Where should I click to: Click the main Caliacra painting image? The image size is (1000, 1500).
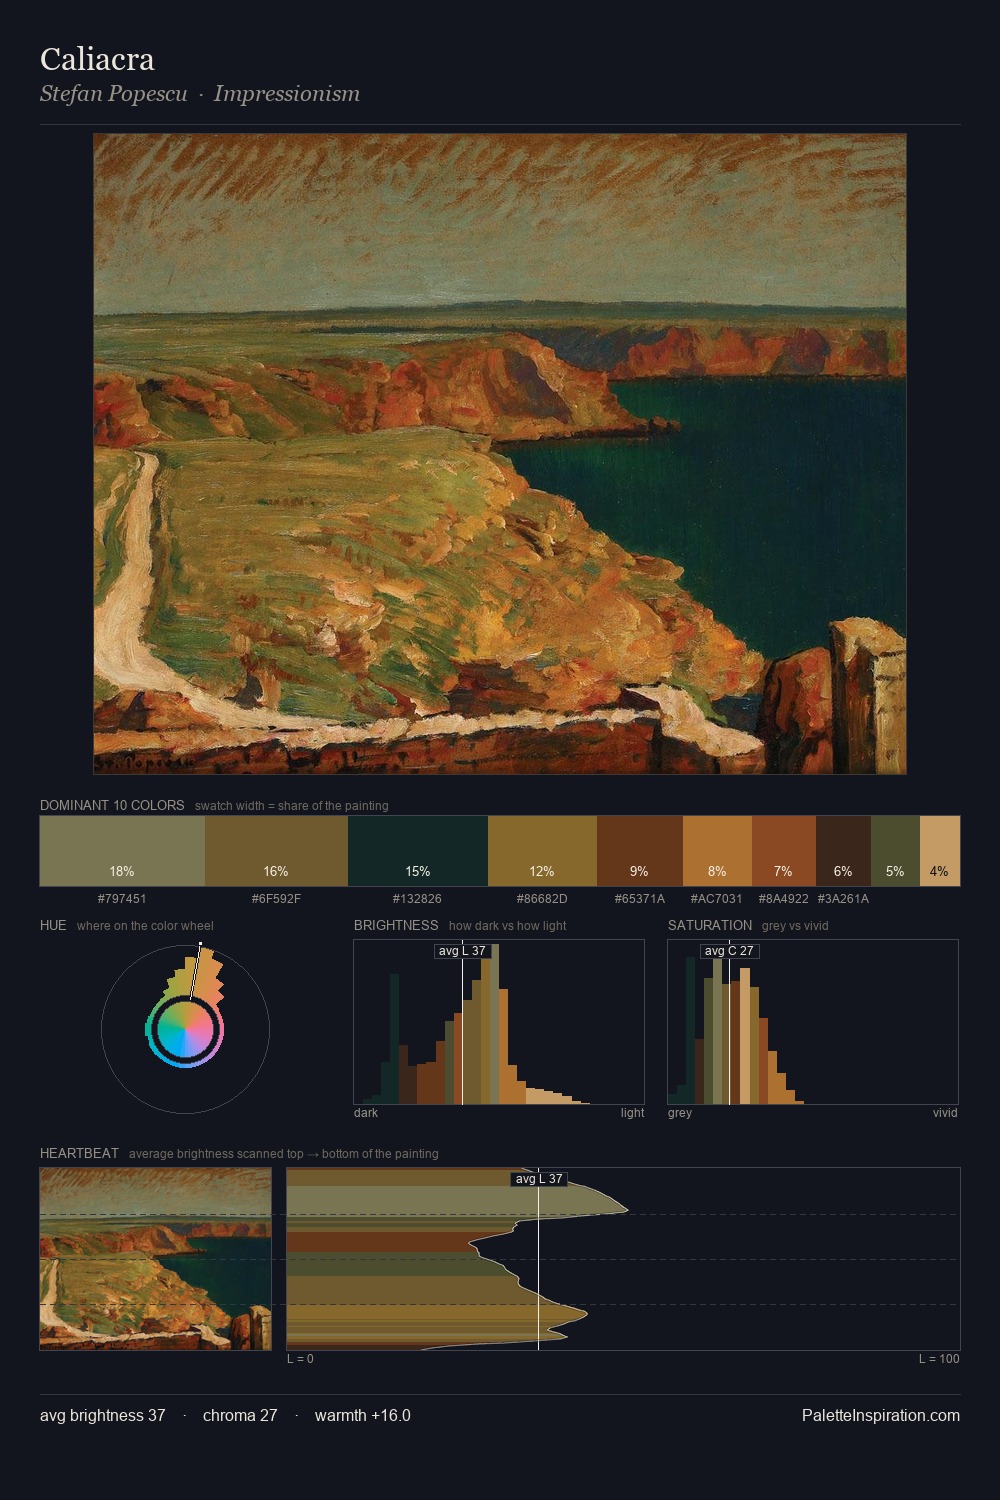point(500,454)
